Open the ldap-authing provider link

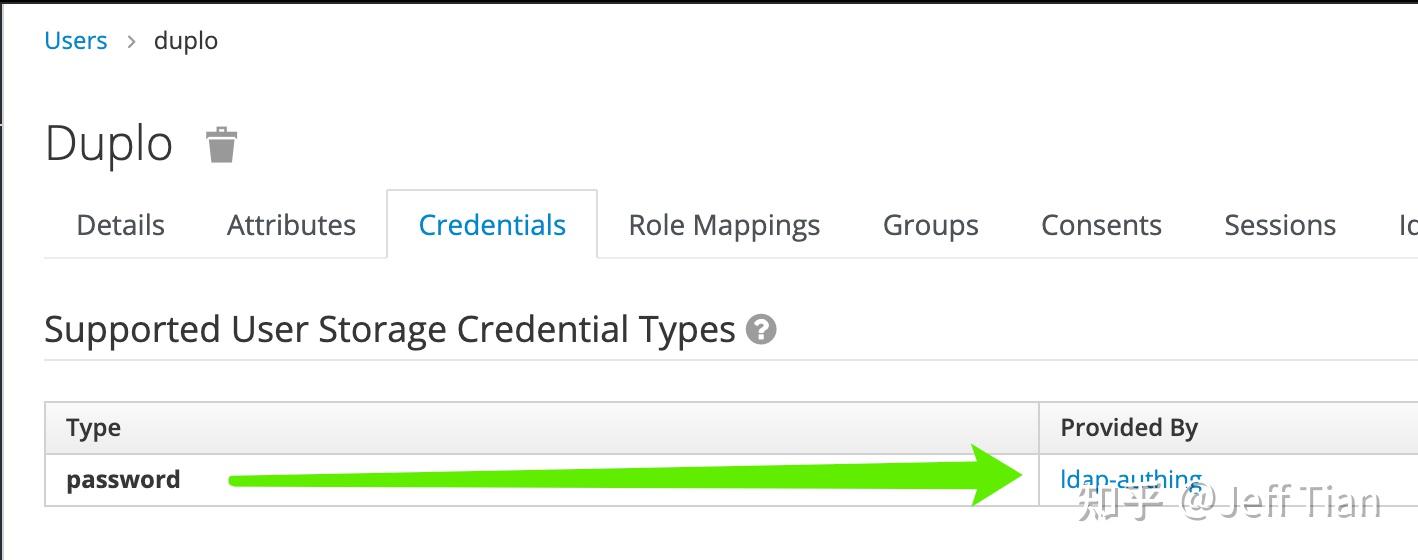click(x=1130, y=480)
